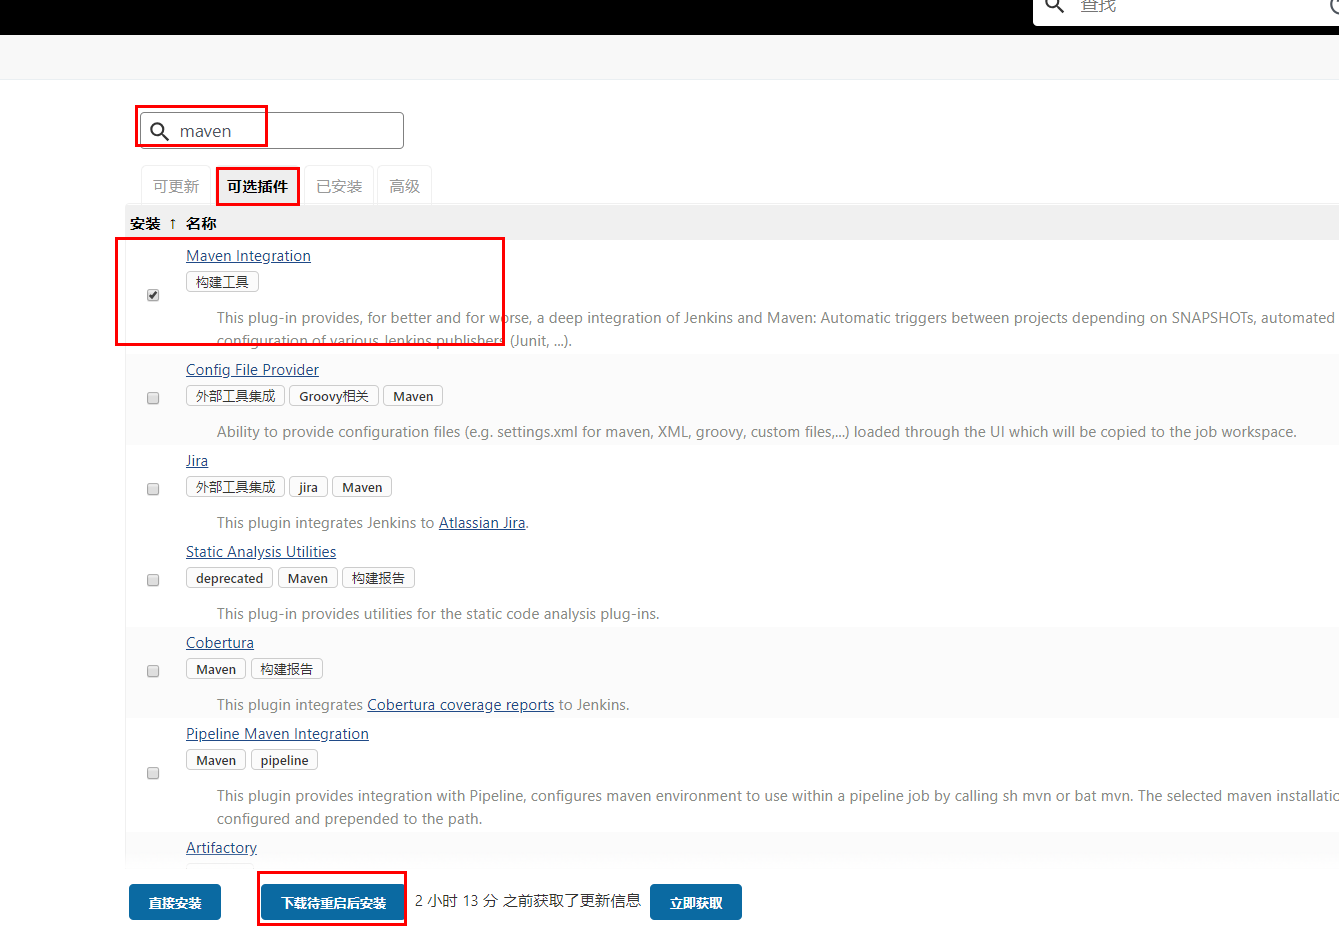The width and height of the screenshot is (1339, 931).
Task: Click the Maven tag under Config File Provider
Action: coord(413,396)
